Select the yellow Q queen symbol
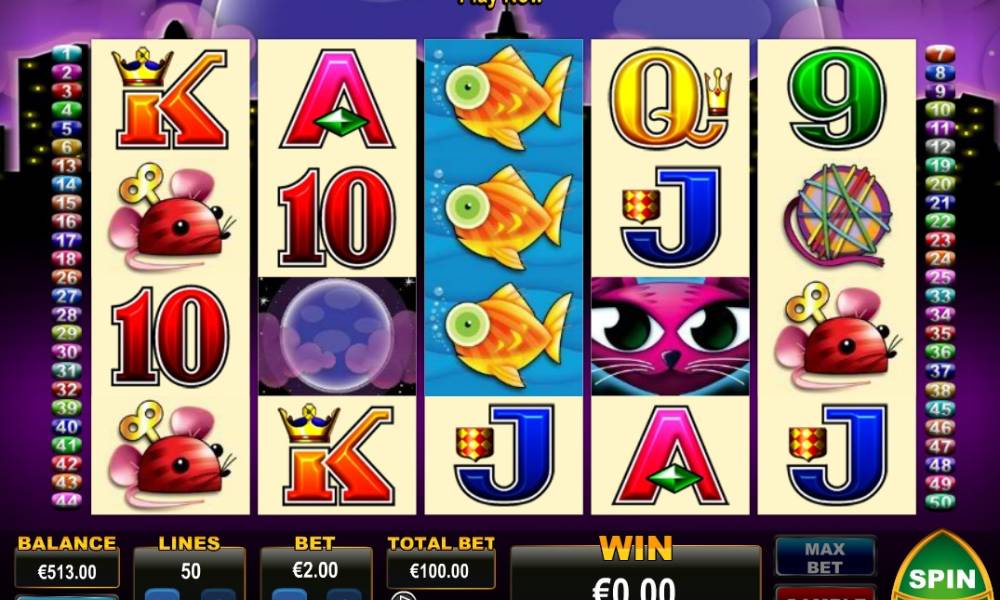 coord(670,98)
